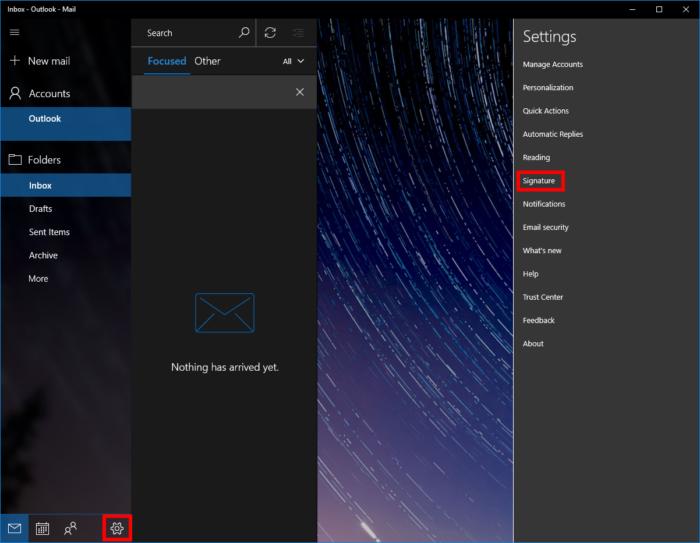Viewport: 700px width, 543px height.
Task: Open Manage Accounts settings
Action: [553, 64]
